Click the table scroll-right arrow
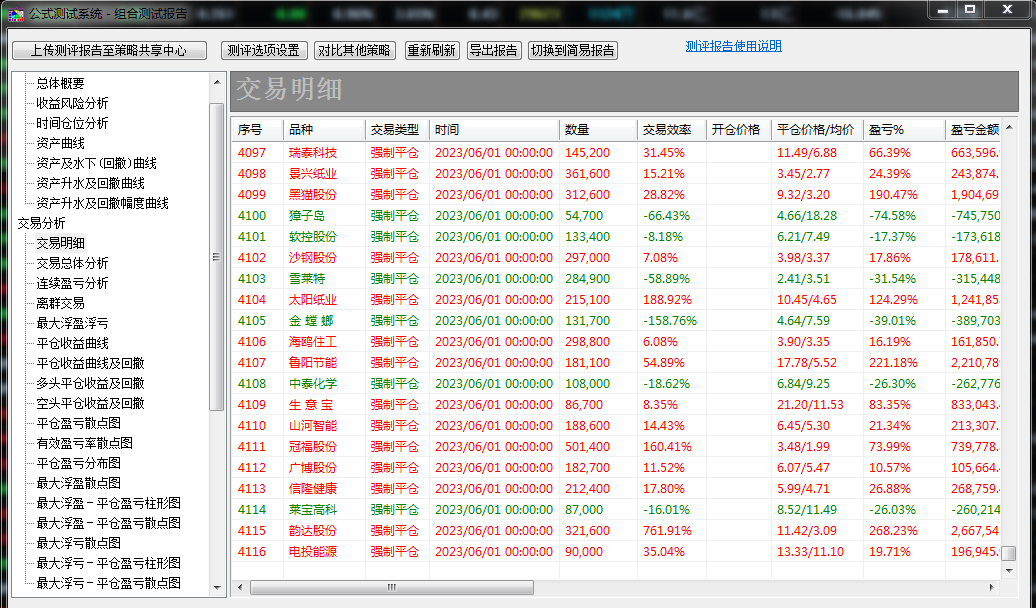Screen dimensions: 1036x608 [x=991, y=587]
